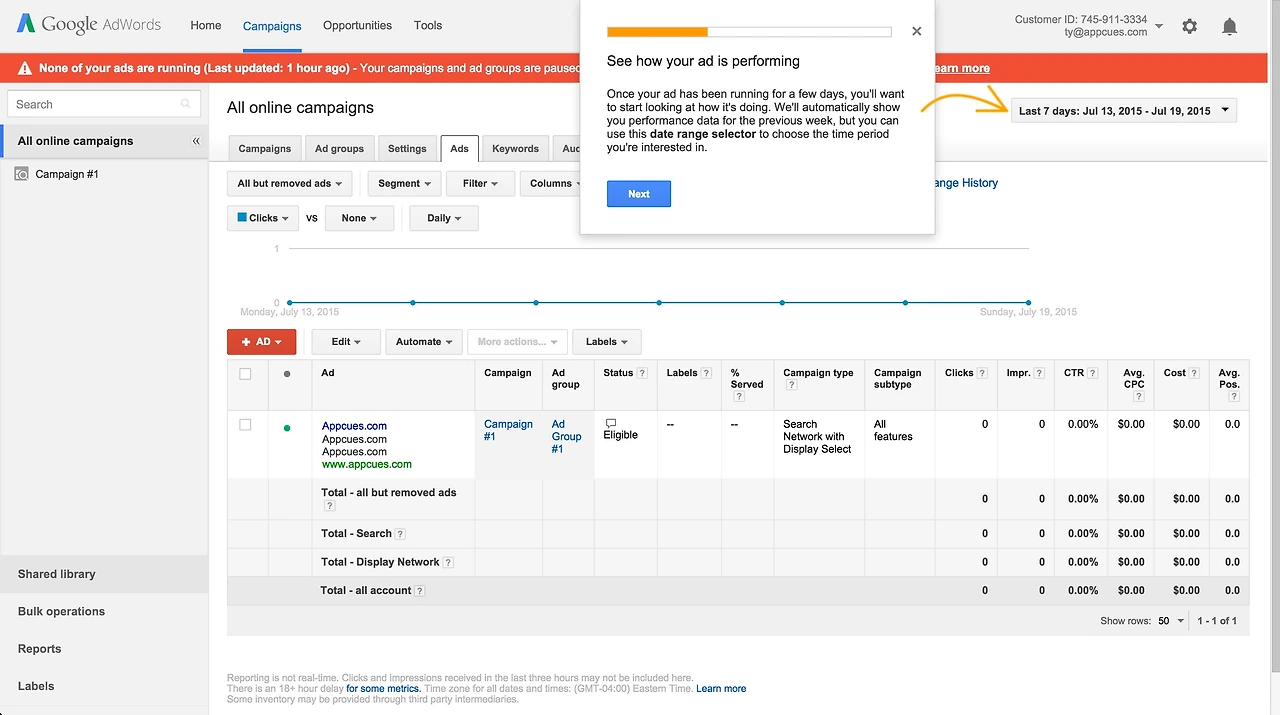
Task: Click the last data point on chart
Action: (x=1028, y=302)
